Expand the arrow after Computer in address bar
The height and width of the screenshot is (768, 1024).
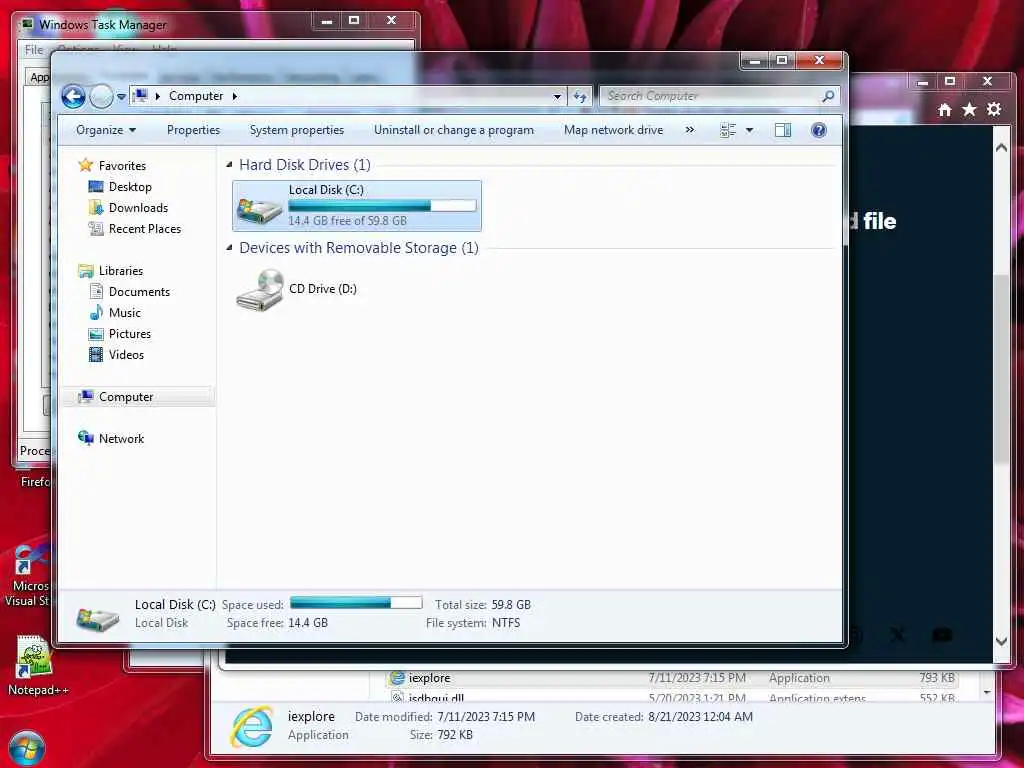pos(235,96)
